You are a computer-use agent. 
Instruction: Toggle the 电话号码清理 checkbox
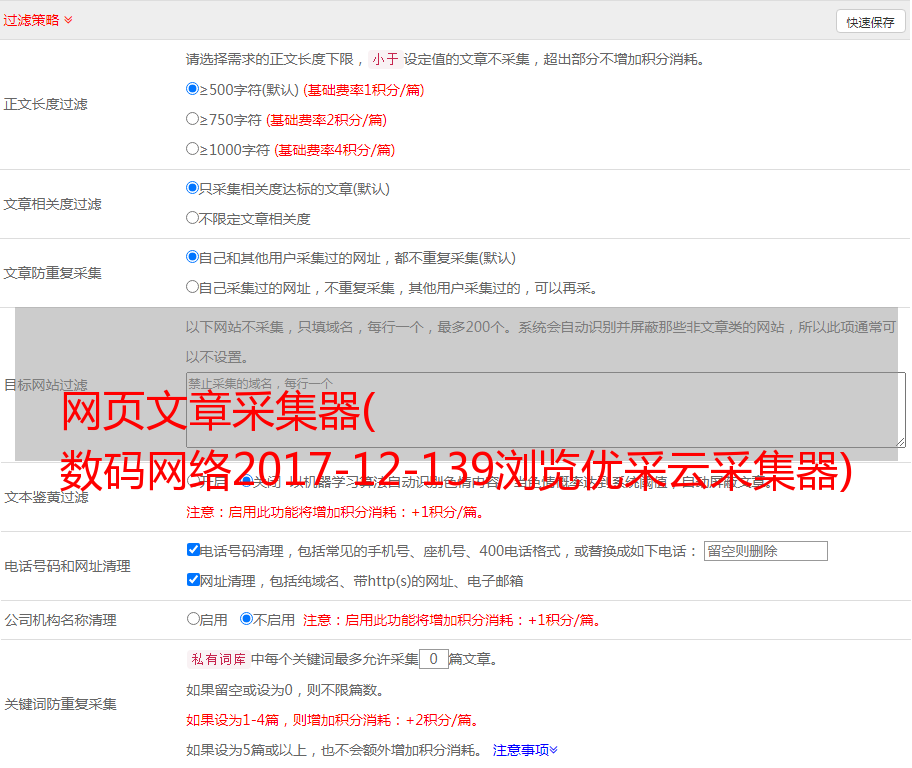pyautogui.click(x=193, y=550)
